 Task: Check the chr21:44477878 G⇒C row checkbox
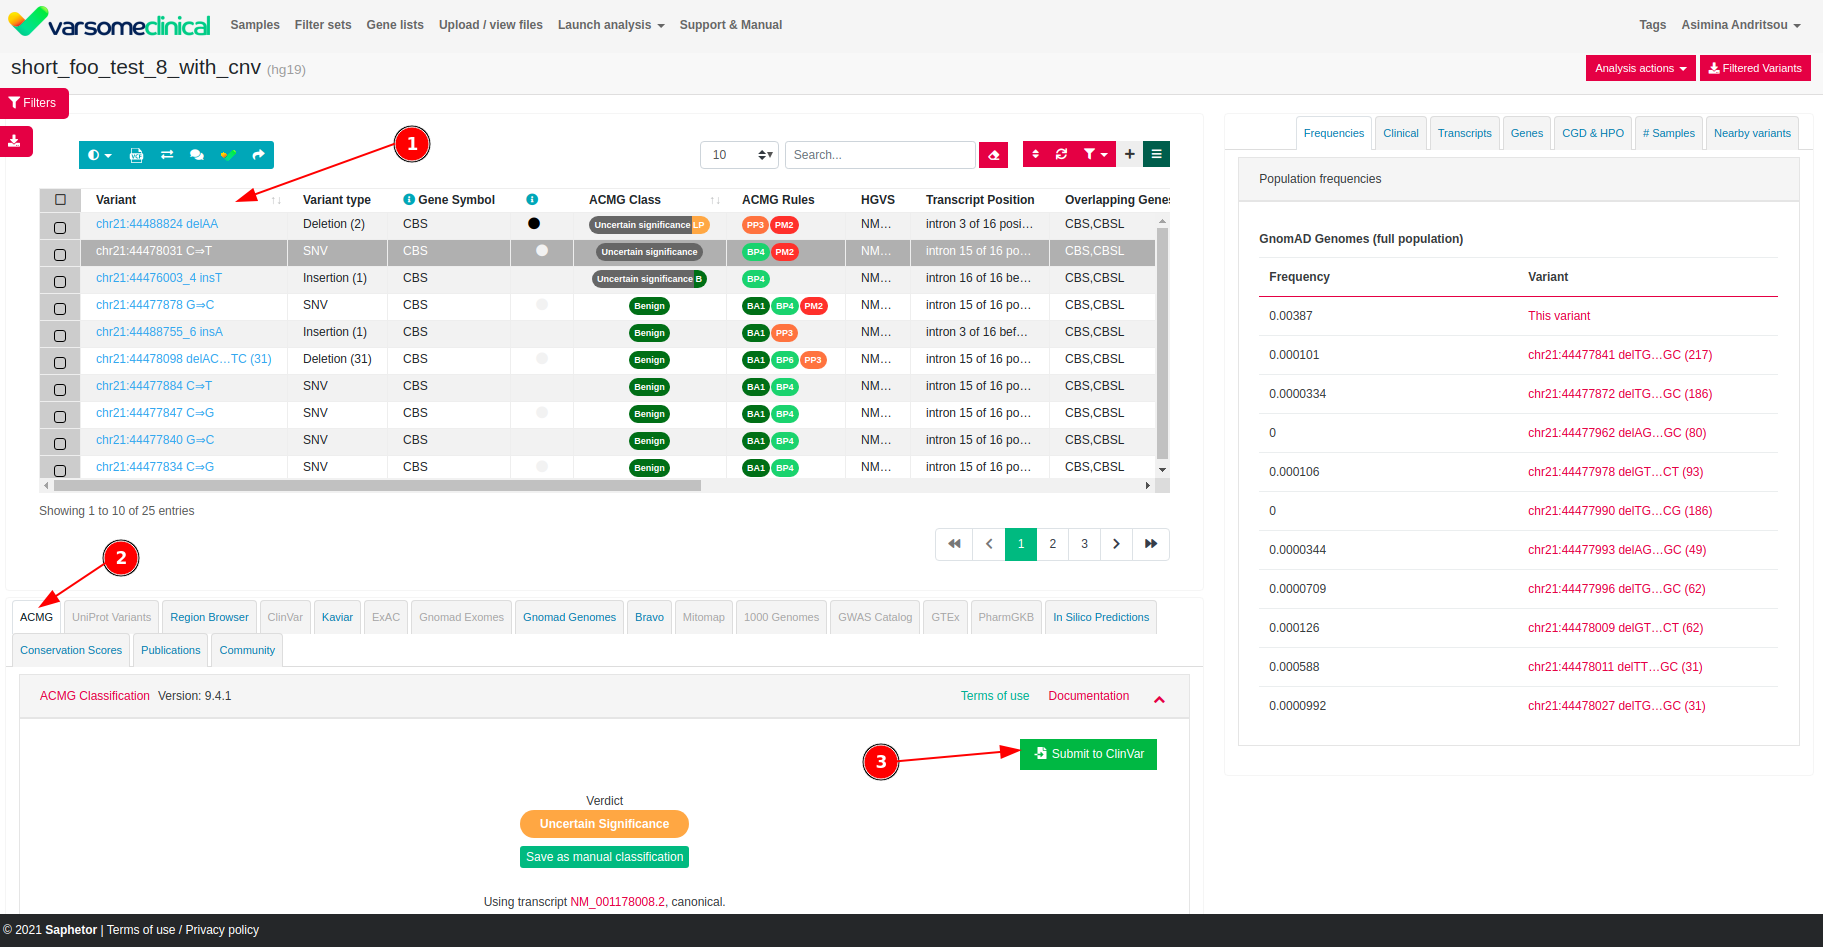(60, 309)
